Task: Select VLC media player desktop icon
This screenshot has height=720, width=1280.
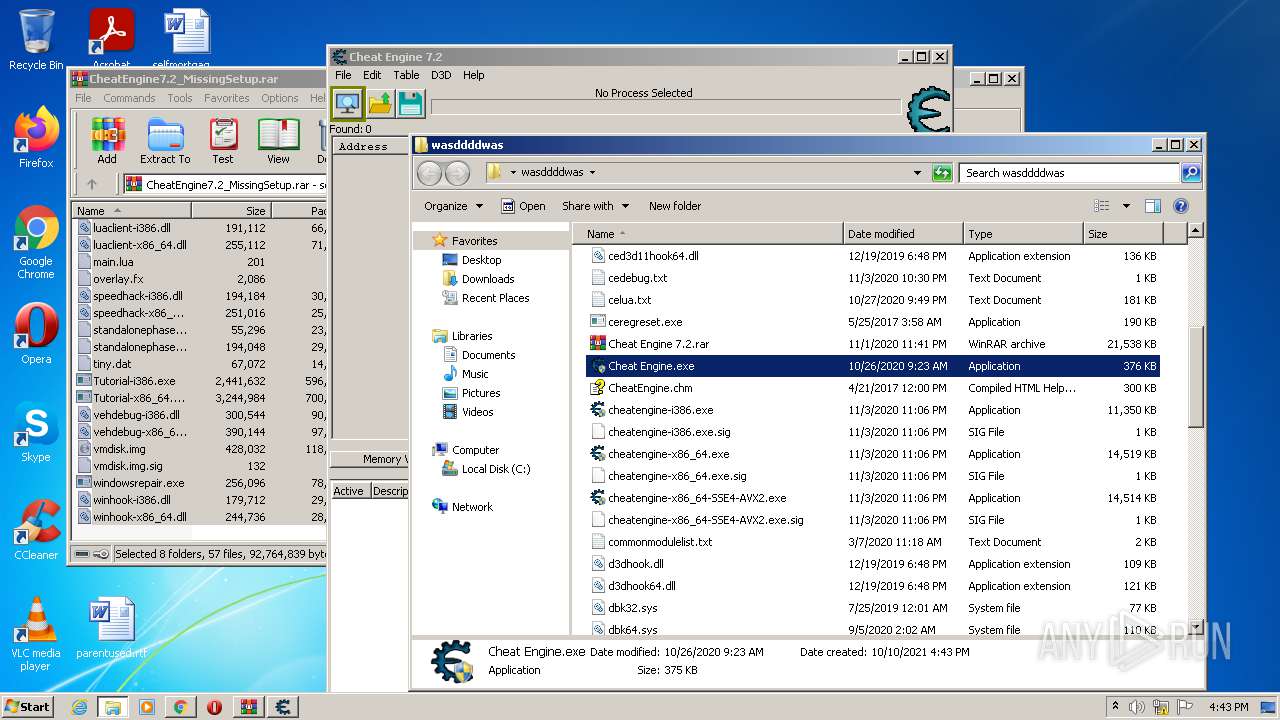Action: pyautogui.click(x=35, y=634)
